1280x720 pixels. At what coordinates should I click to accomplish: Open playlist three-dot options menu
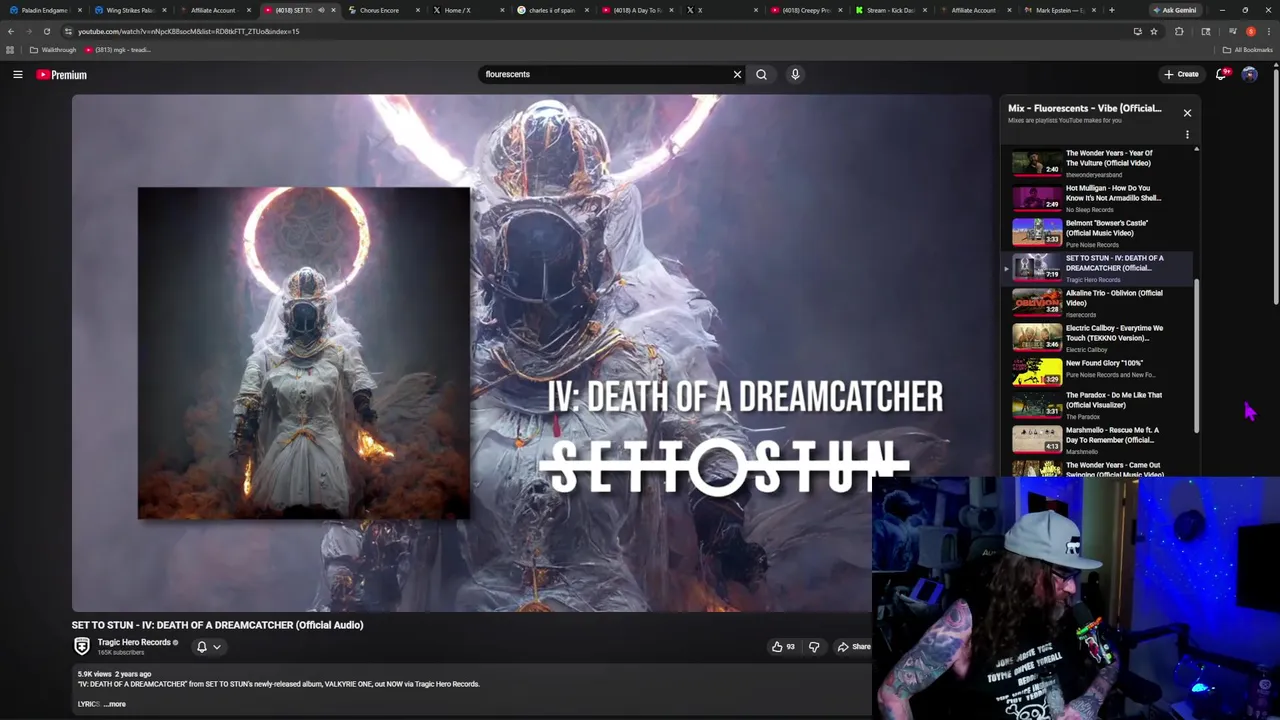pos(1187,134)
